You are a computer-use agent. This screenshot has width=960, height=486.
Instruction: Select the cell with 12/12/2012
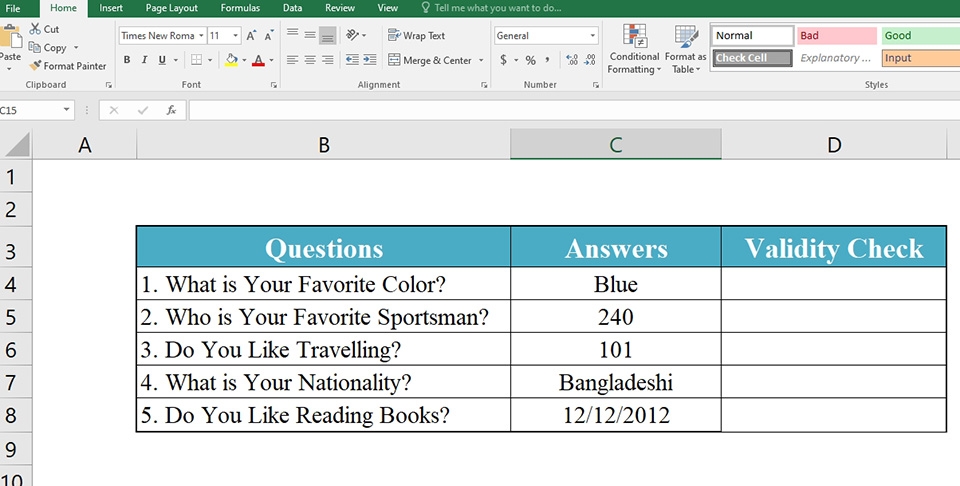[x=616, y=415]
